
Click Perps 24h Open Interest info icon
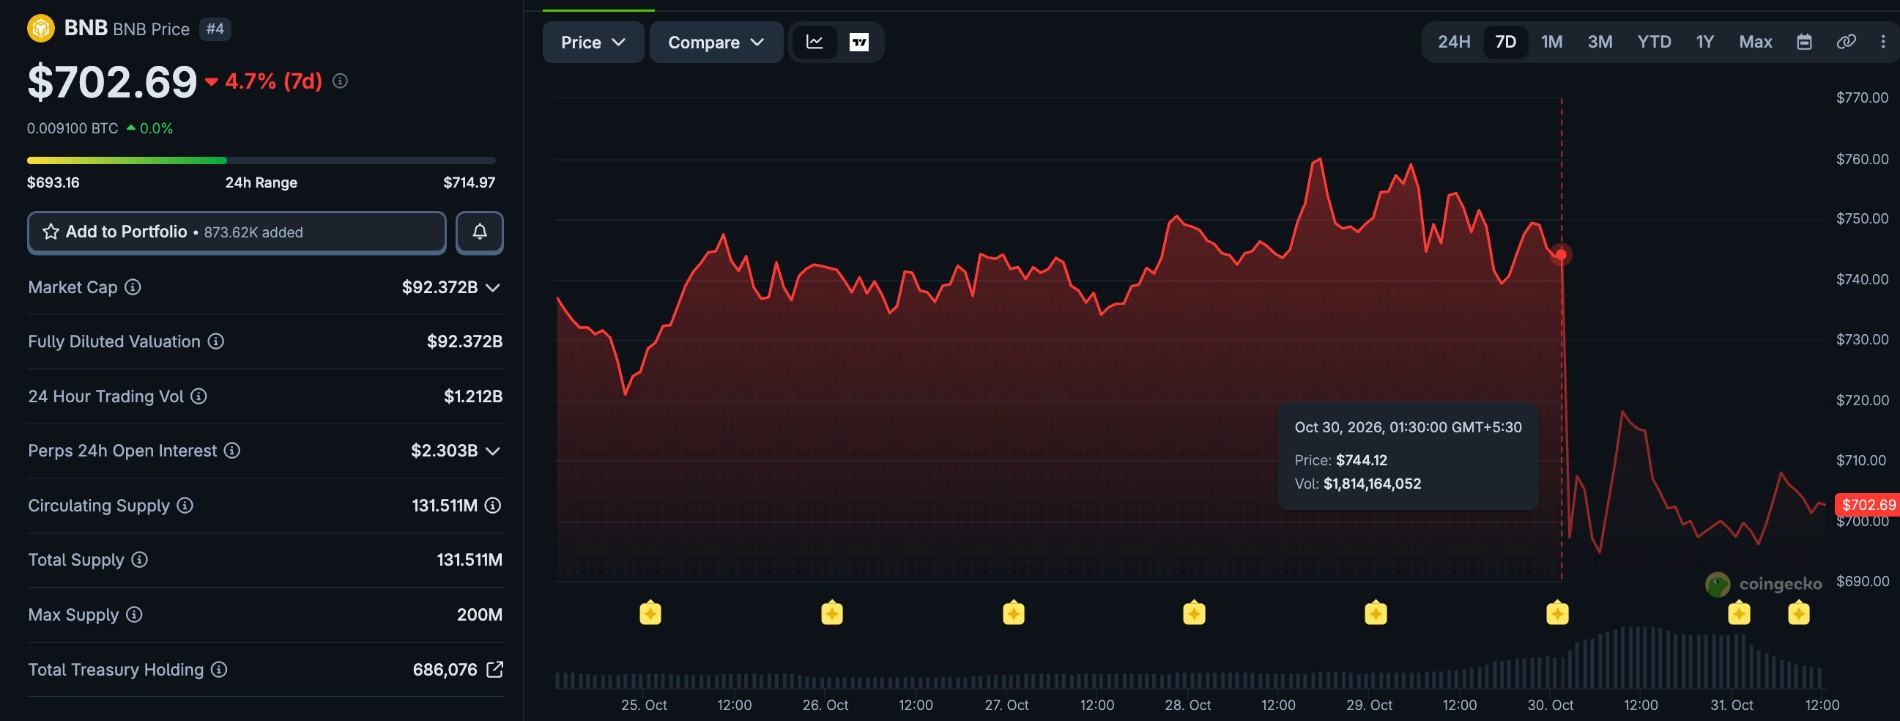click(232, 450)
